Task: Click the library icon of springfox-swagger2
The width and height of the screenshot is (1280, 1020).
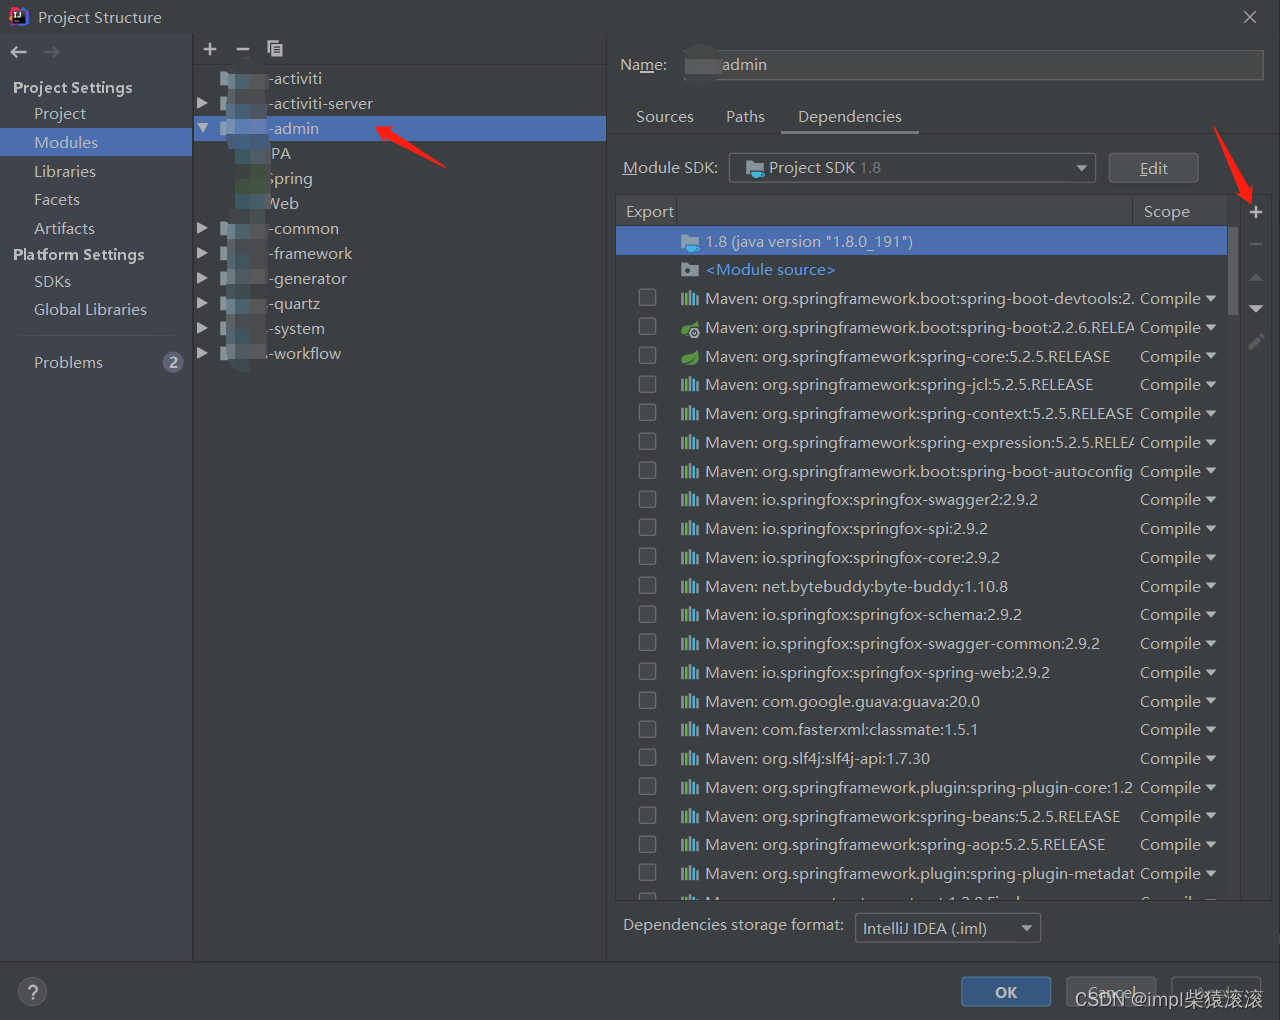Action: tap(690, 500)
